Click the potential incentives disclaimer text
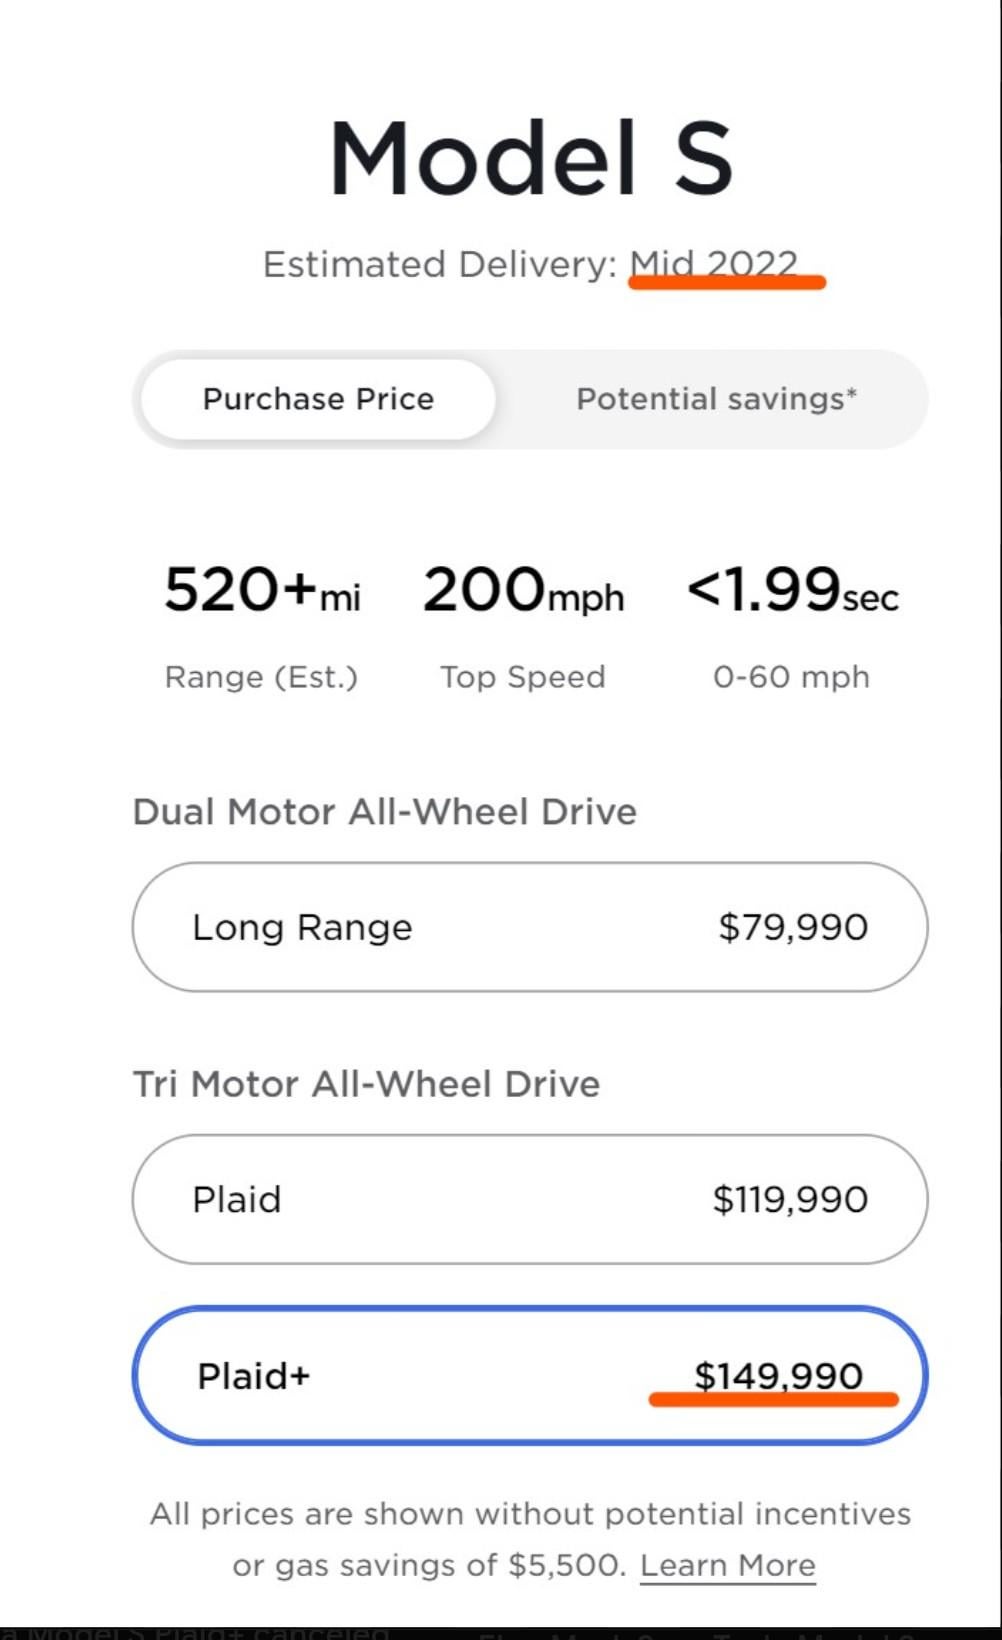This screenshot has width=1002, height=1640. 530,1514
